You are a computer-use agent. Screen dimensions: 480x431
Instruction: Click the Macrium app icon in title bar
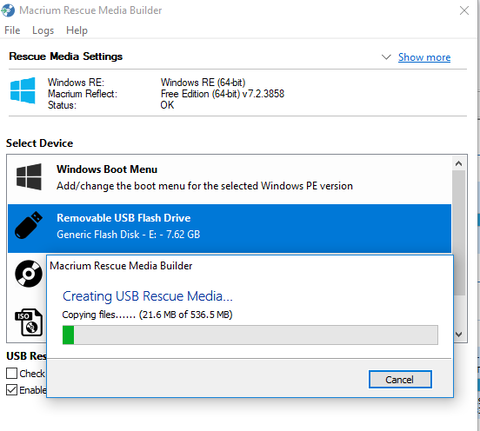[x=8, y=10]
